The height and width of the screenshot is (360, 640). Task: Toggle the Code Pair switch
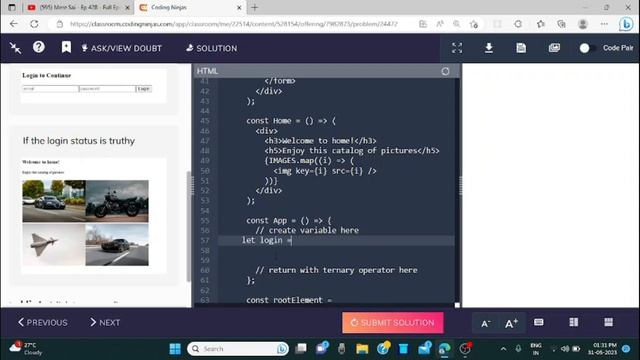[x=587, y=48]
